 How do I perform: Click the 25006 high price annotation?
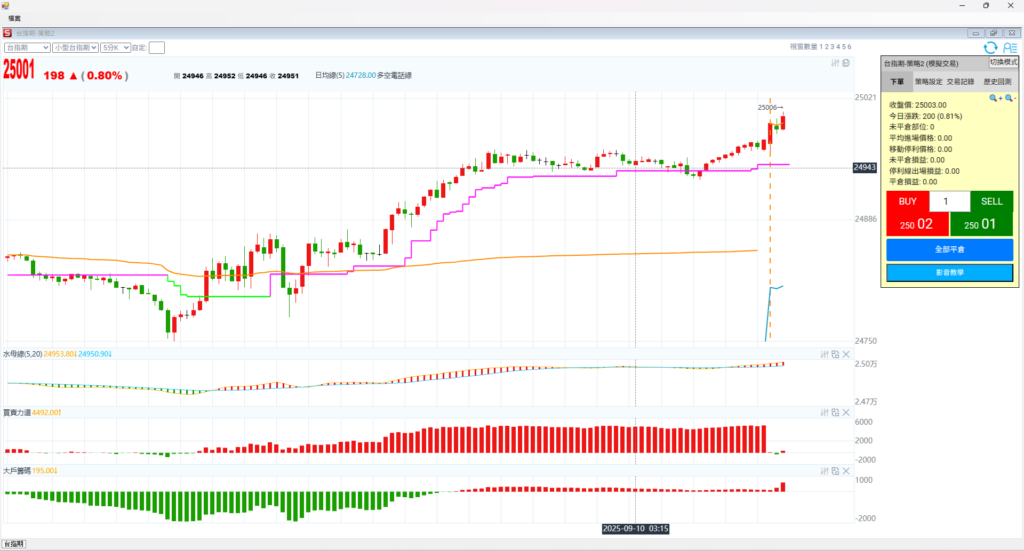coord(770,108)
